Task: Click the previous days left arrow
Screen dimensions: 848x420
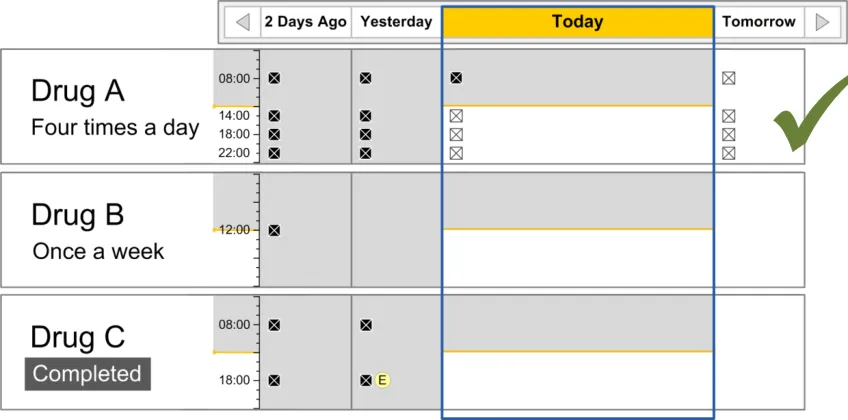Action: [x=242, y=22]
